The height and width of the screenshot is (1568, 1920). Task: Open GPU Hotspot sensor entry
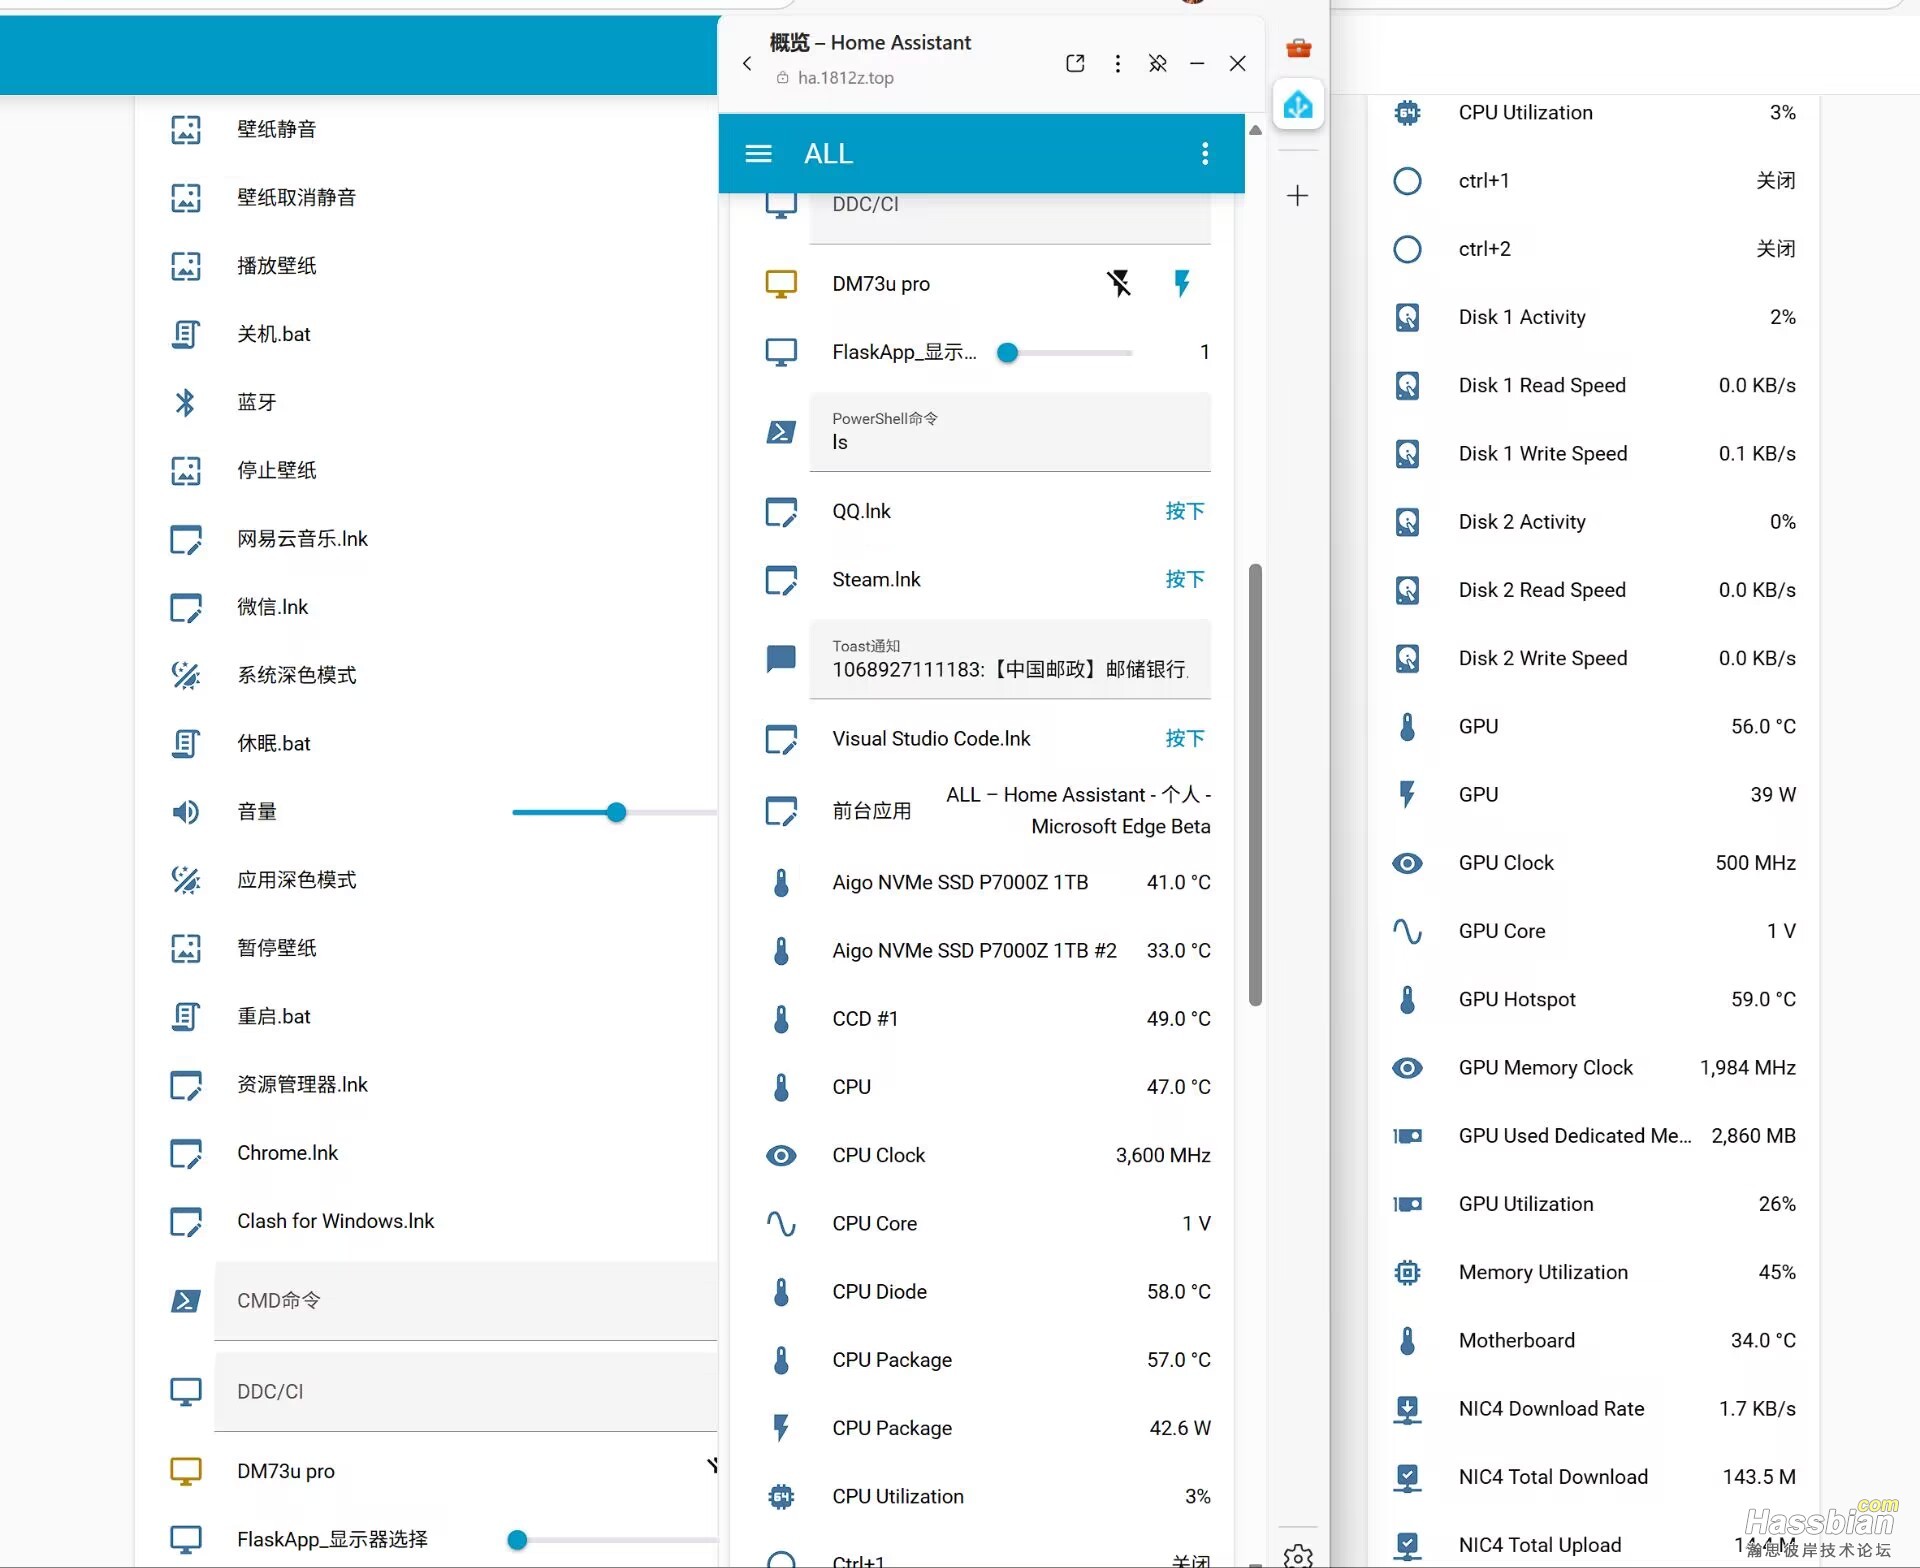pos(1595,999)
